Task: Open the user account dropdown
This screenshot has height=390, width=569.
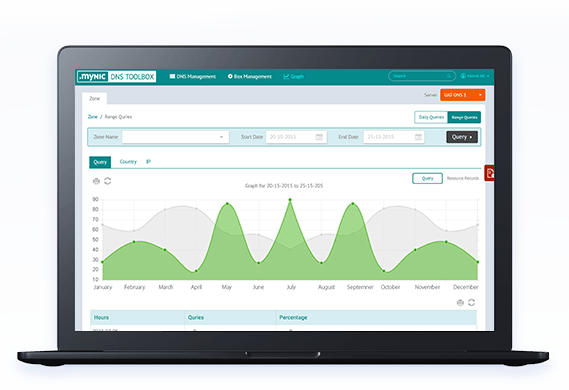Action: tap(475, 76)
